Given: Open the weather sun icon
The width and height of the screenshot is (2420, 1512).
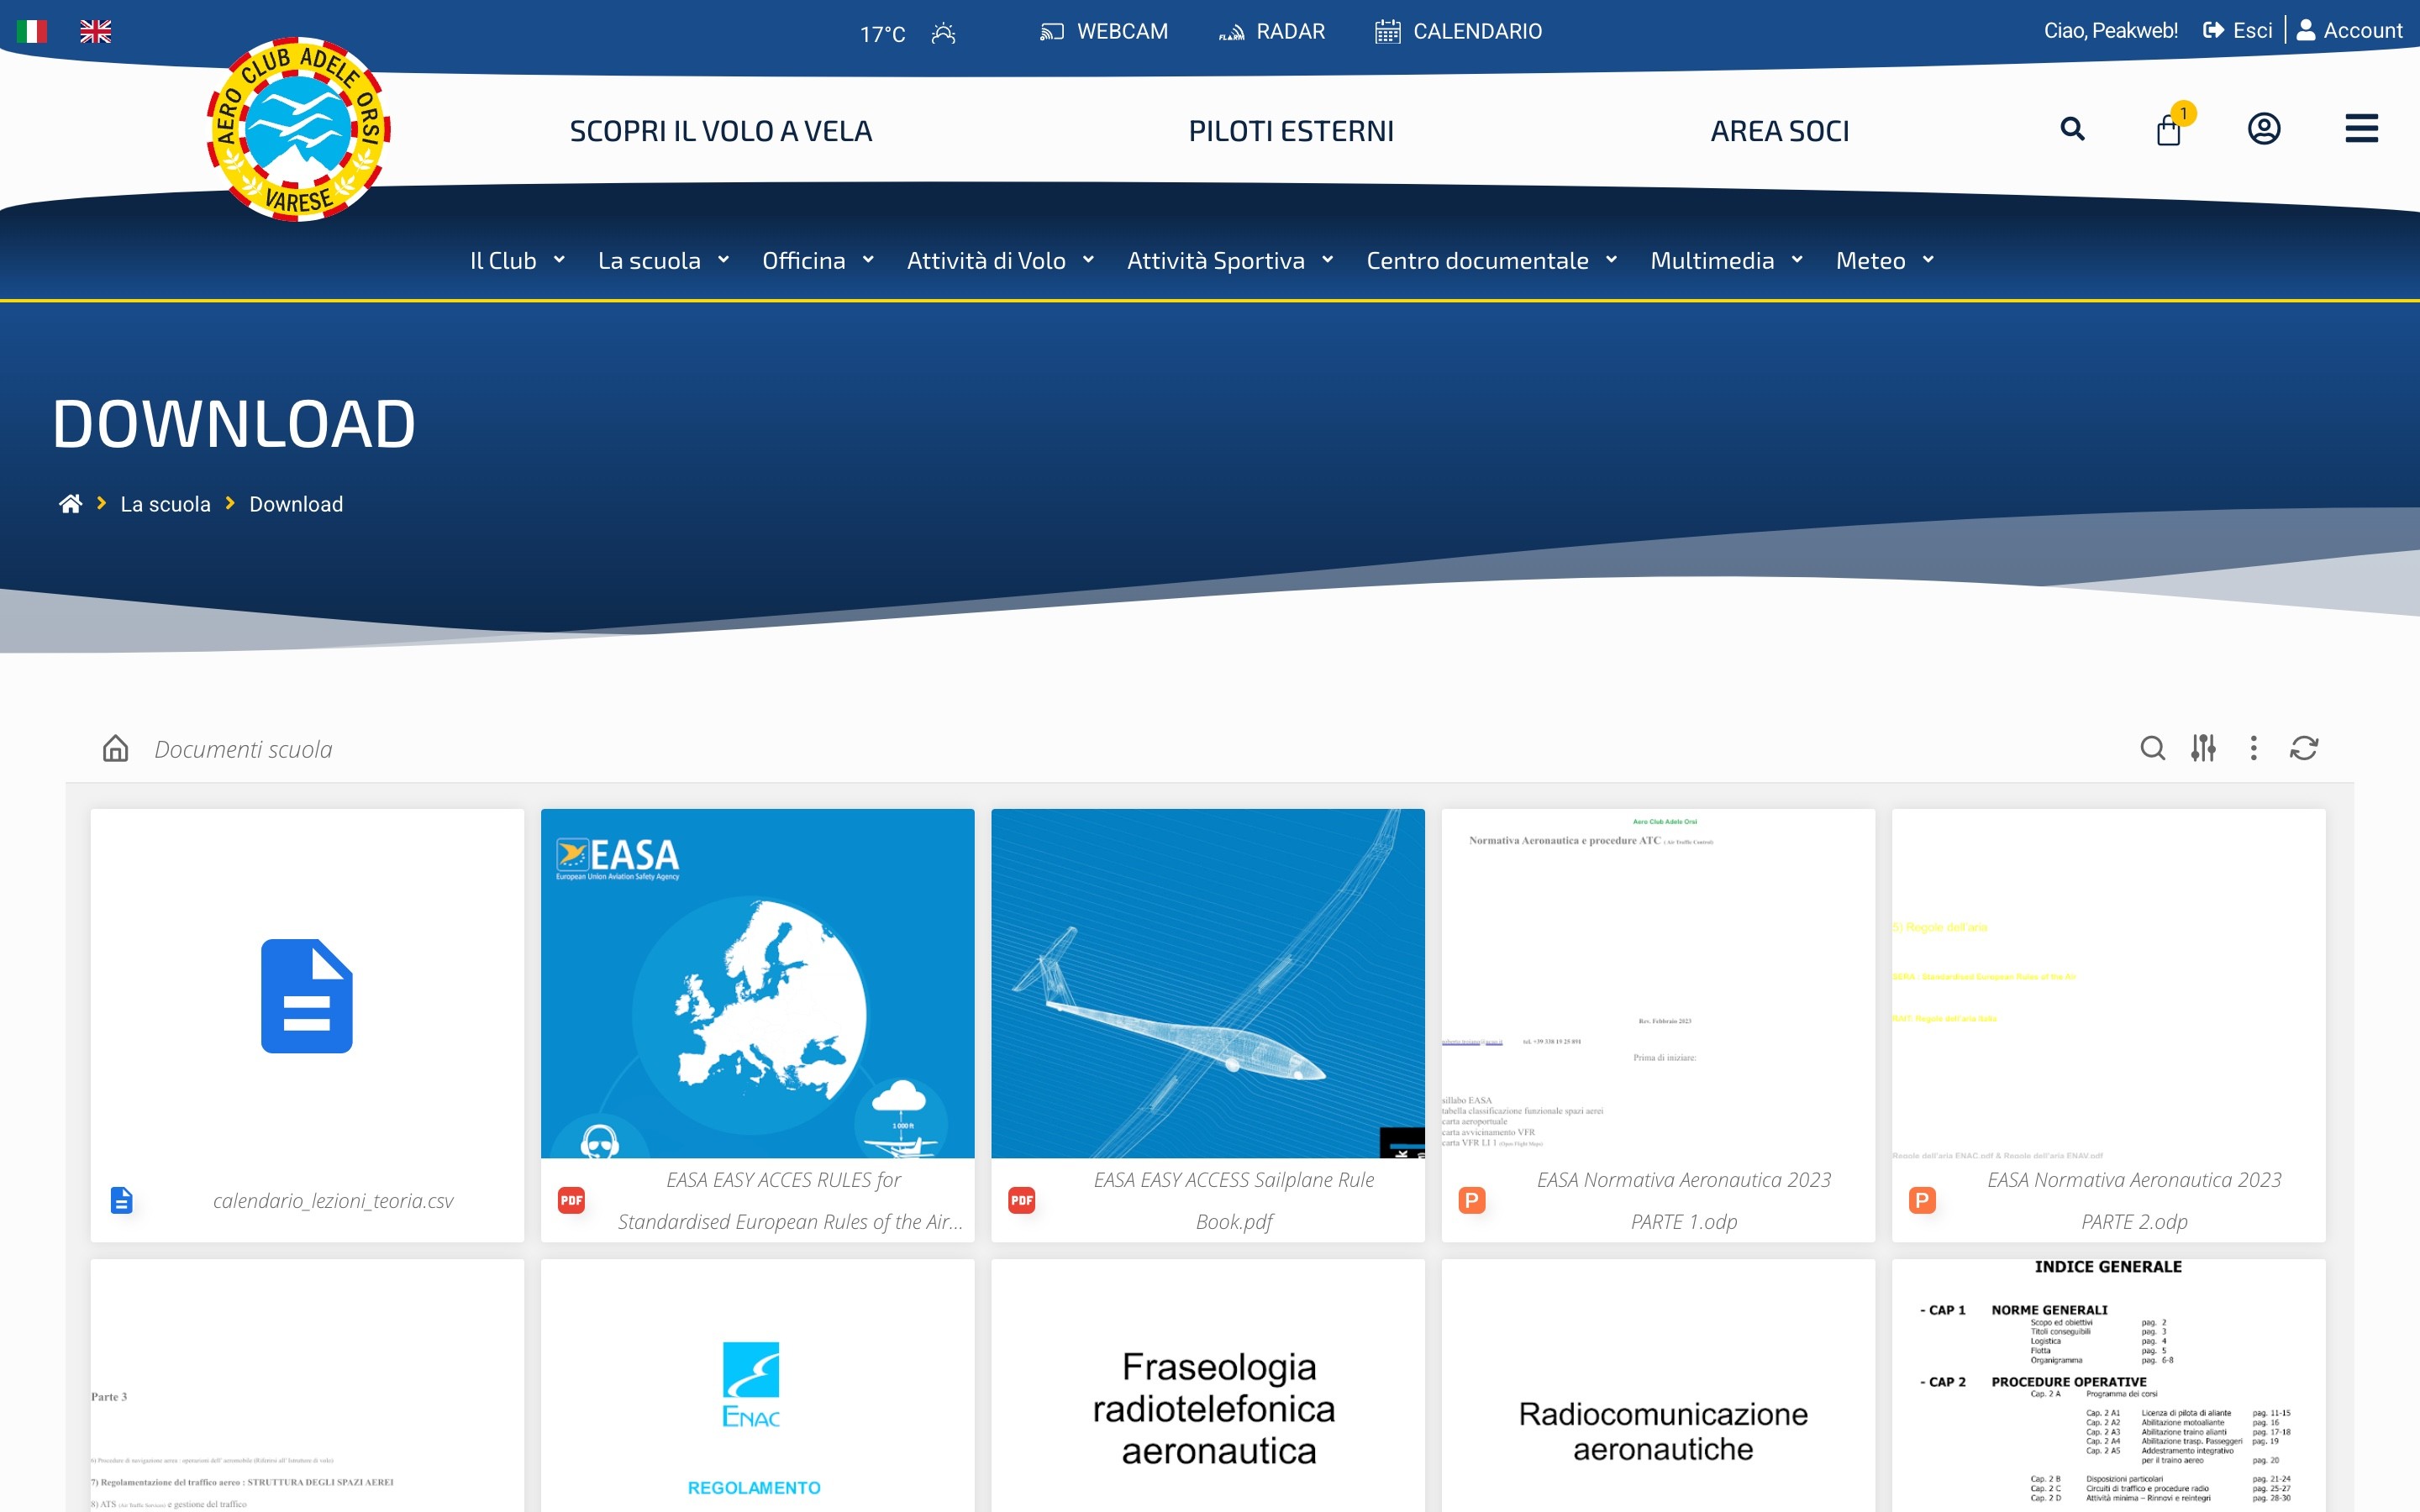Looking at the screenshot, I should click(943, 33).
